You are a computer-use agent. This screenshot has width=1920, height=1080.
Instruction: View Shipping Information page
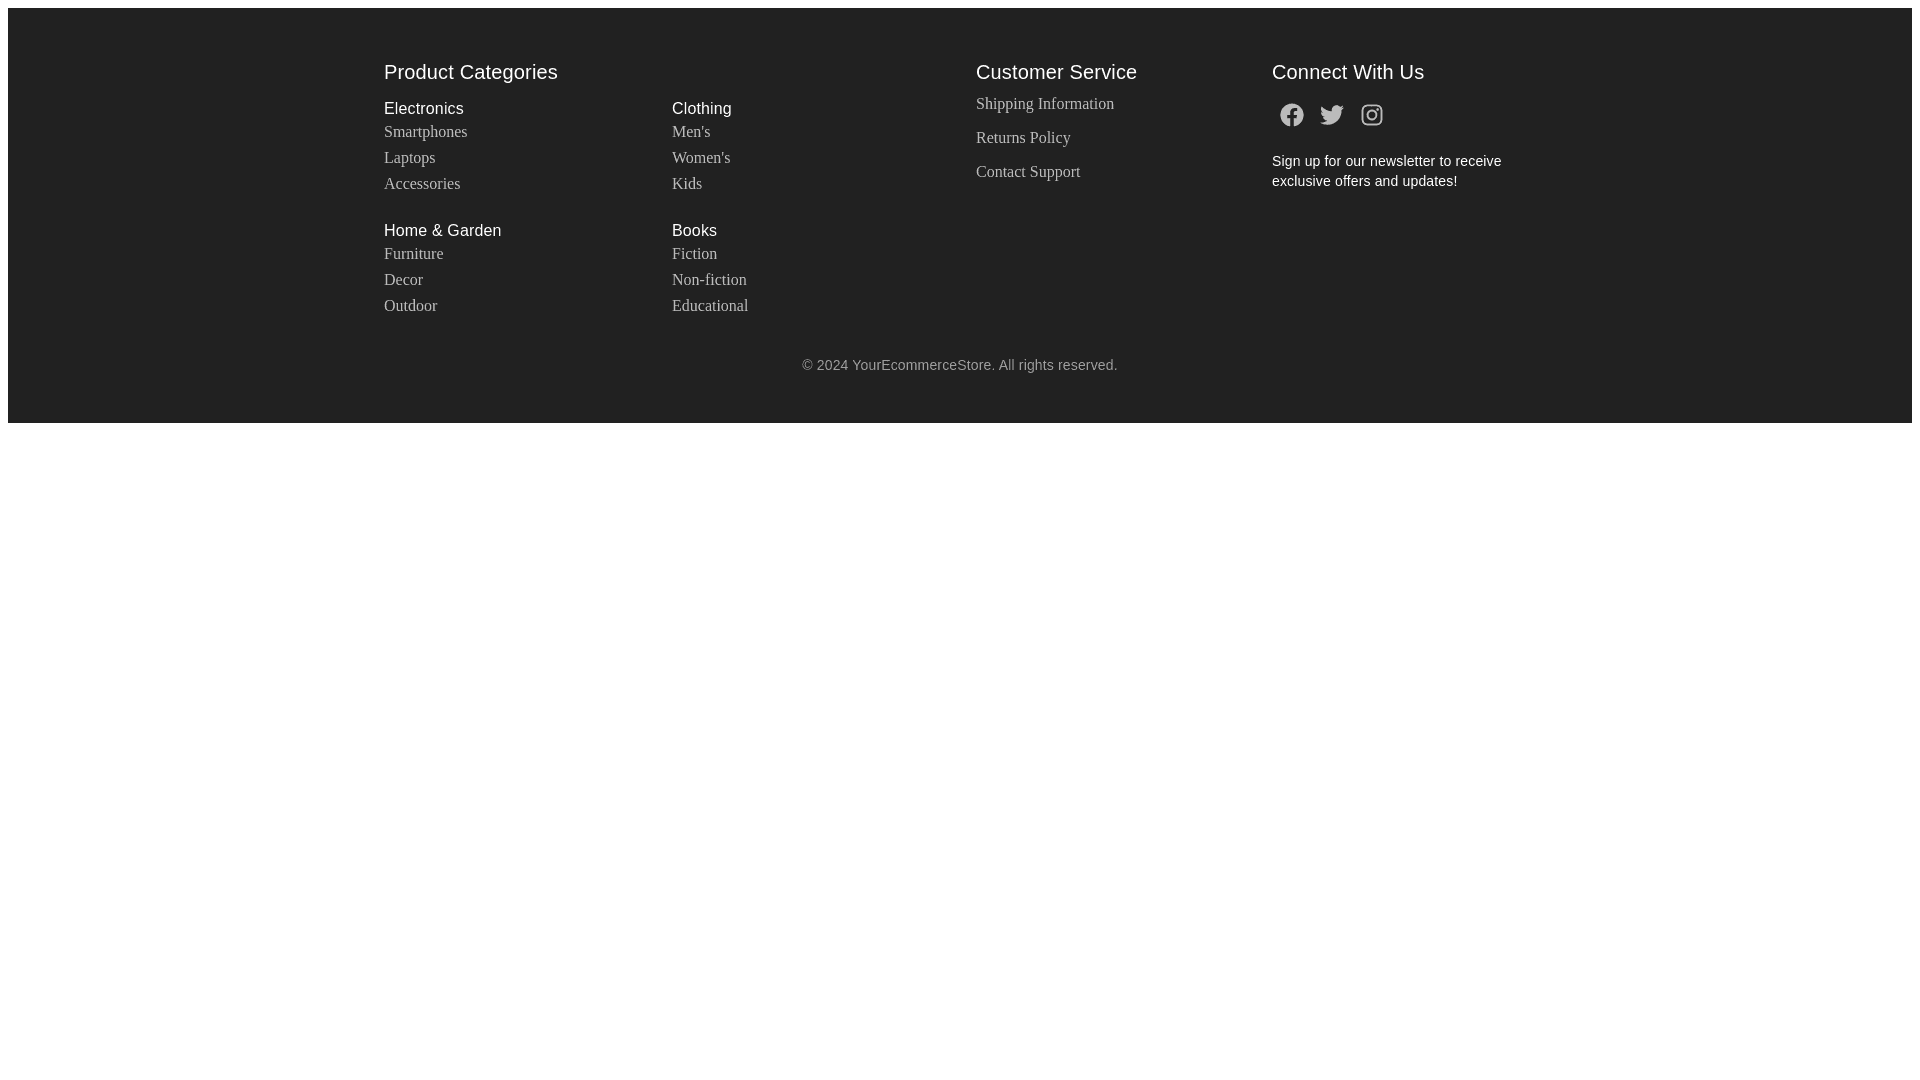1044,104
